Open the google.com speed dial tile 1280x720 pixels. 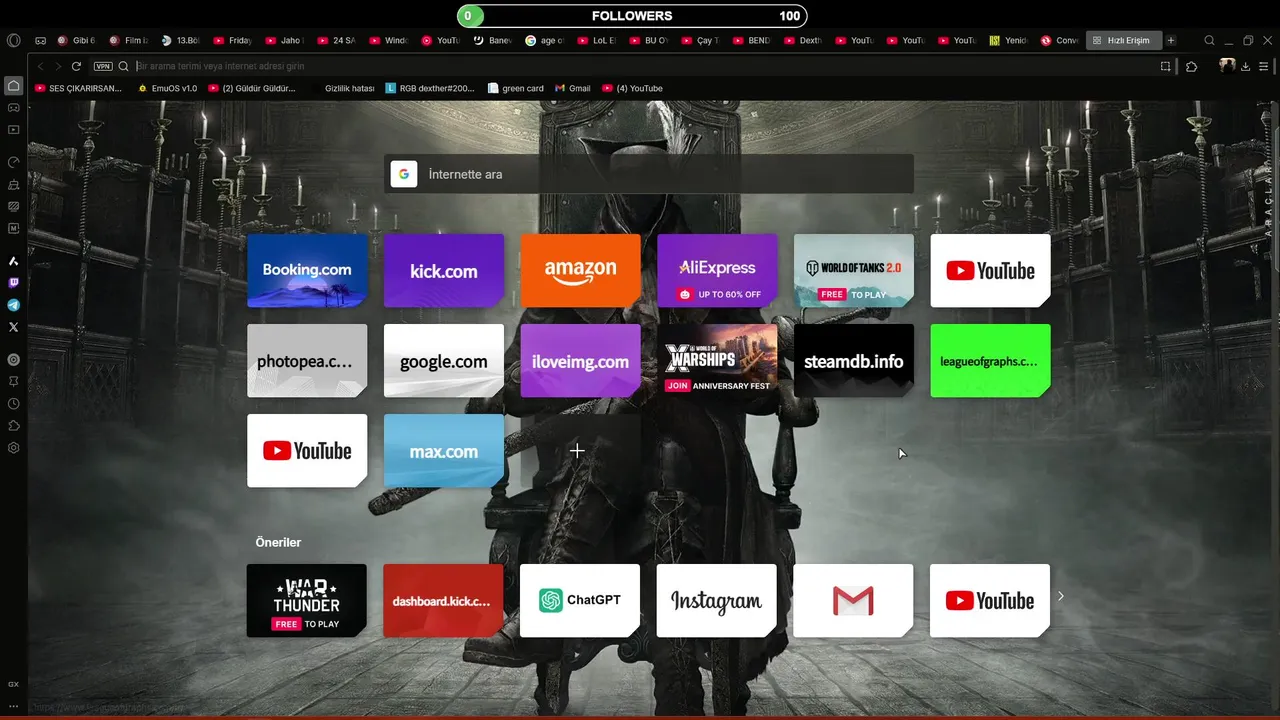(444, 360)
